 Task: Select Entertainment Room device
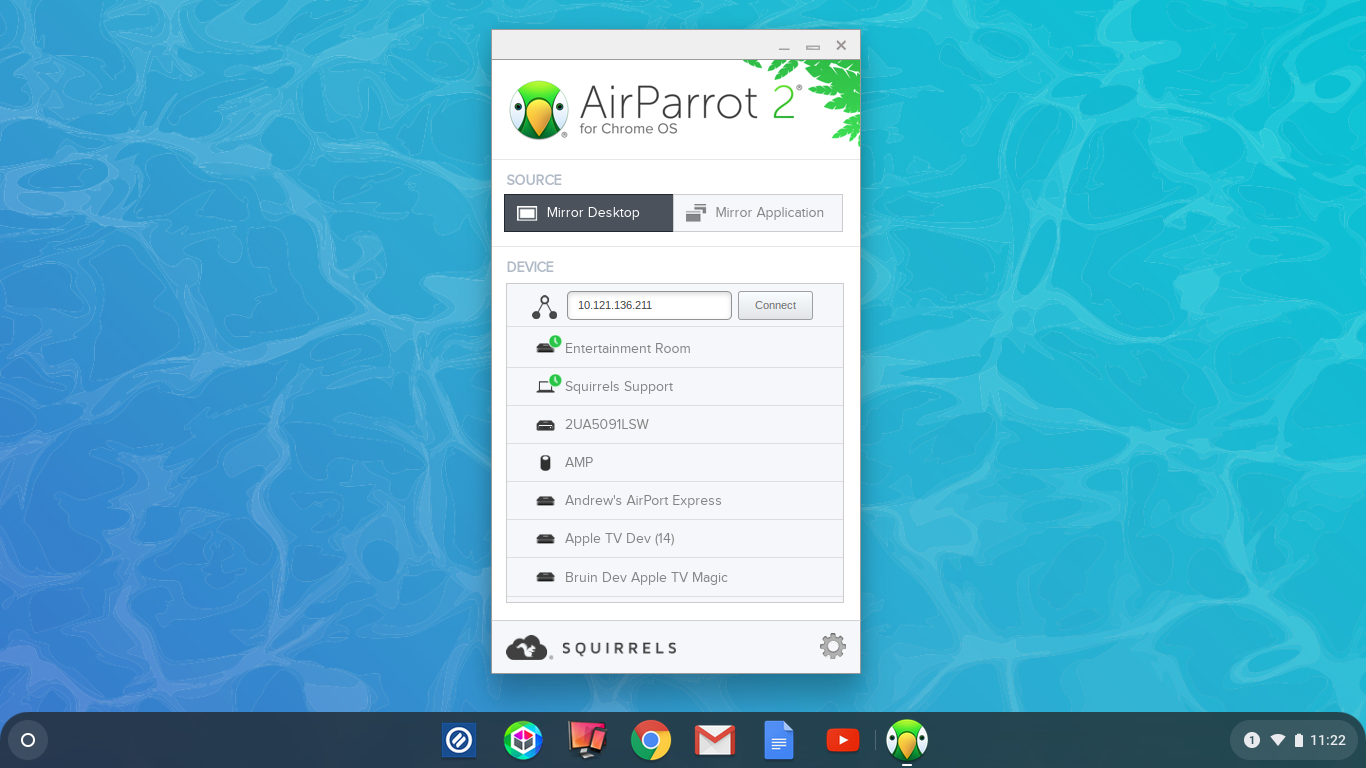pyautogui.click(x=675, y=348)
